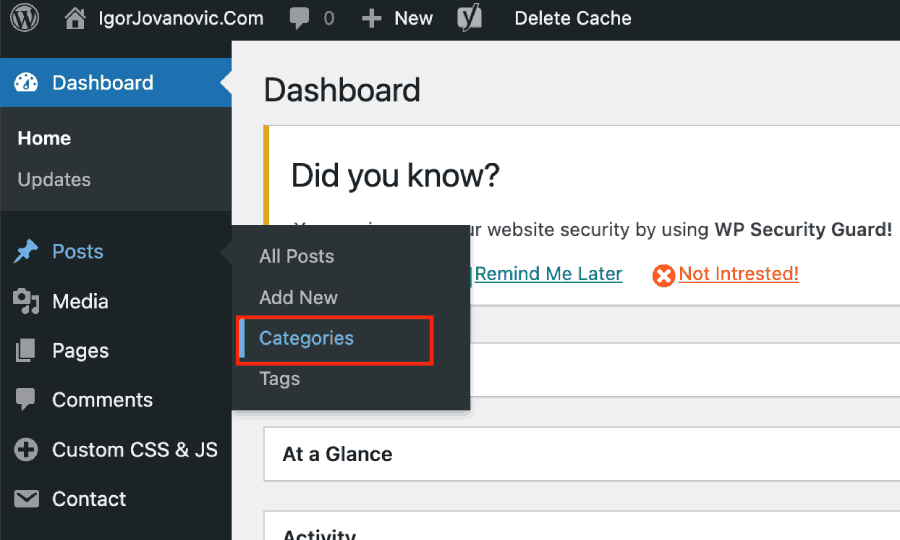Screen dimensions: 900x540
Task: Click the Custom CSS & JS plus icon
Action: point(26,449)
